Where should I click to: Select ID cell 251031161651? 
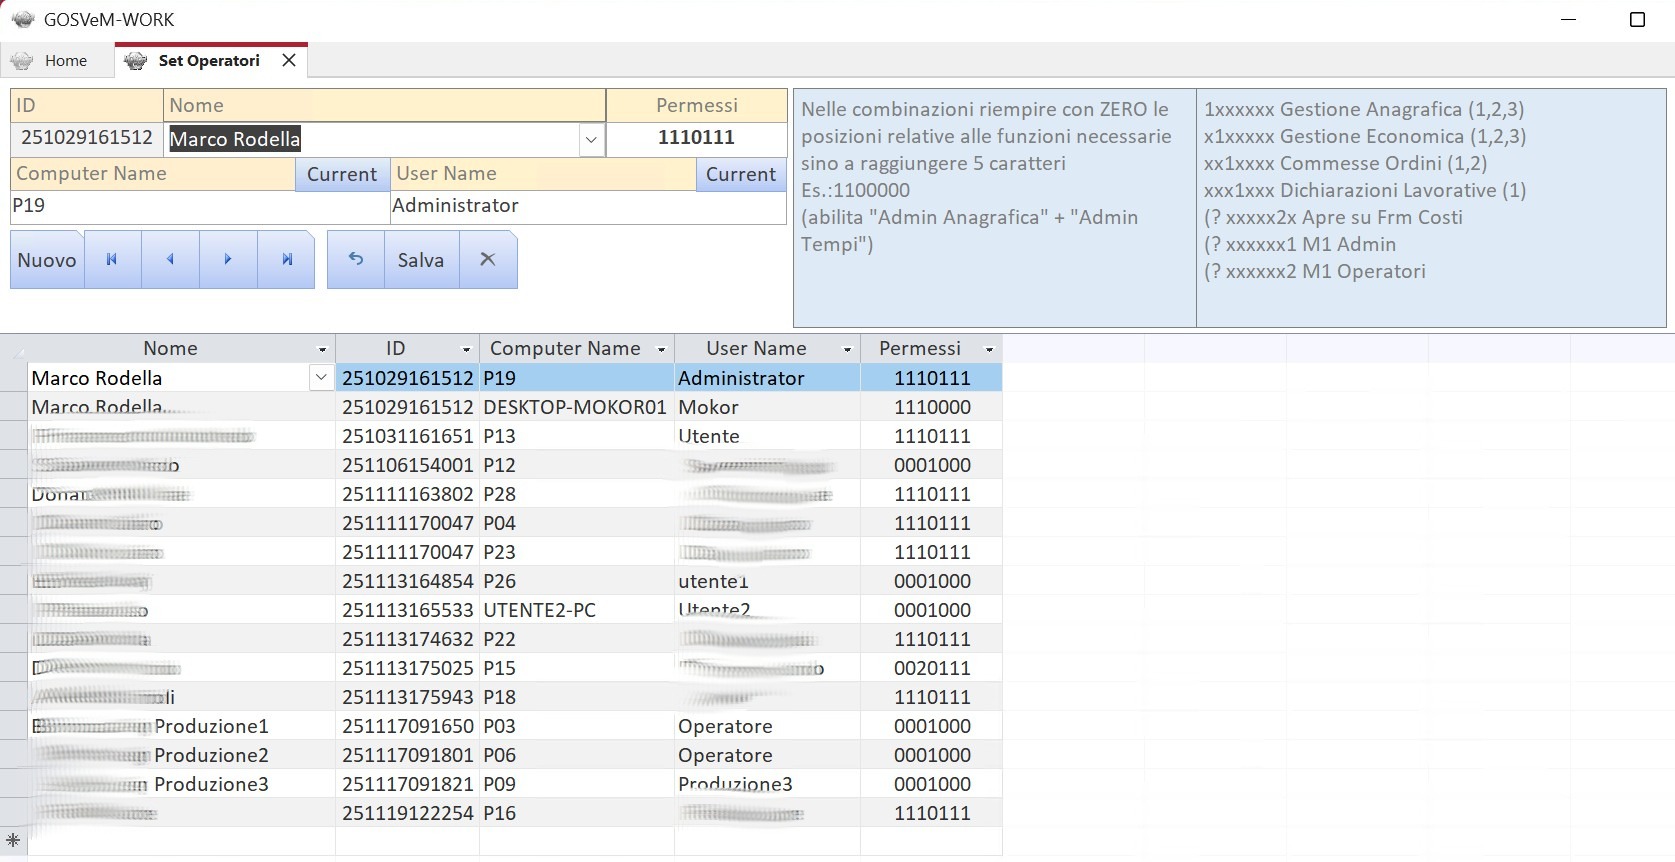tap(407, 436)
